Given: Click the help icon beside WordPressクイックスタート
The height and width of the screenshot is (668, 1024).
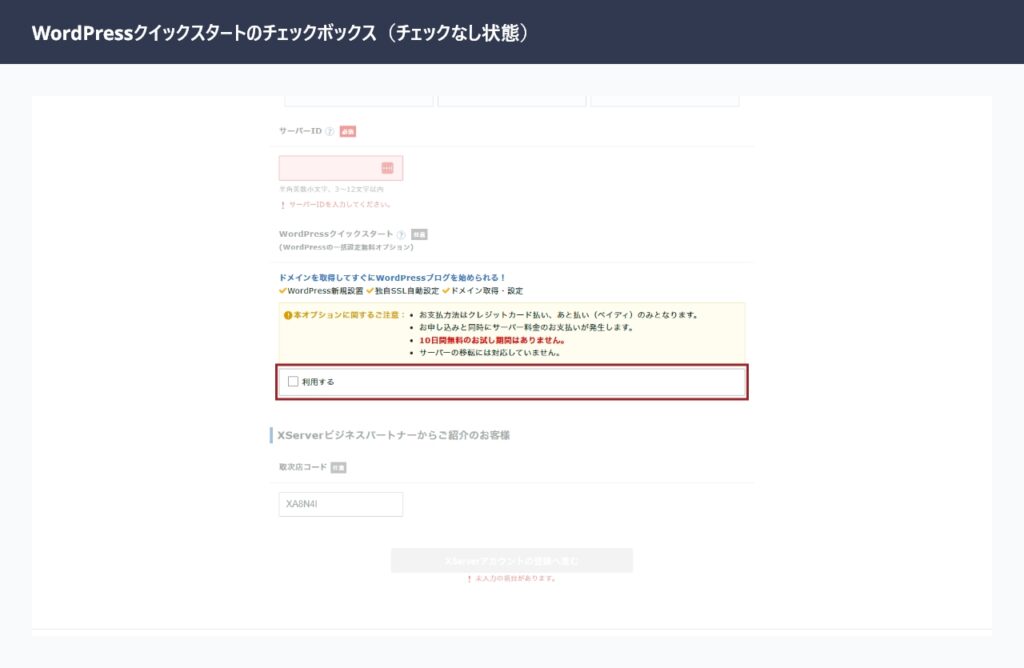Looking at the screenshot, I should (x=401, y=234).
